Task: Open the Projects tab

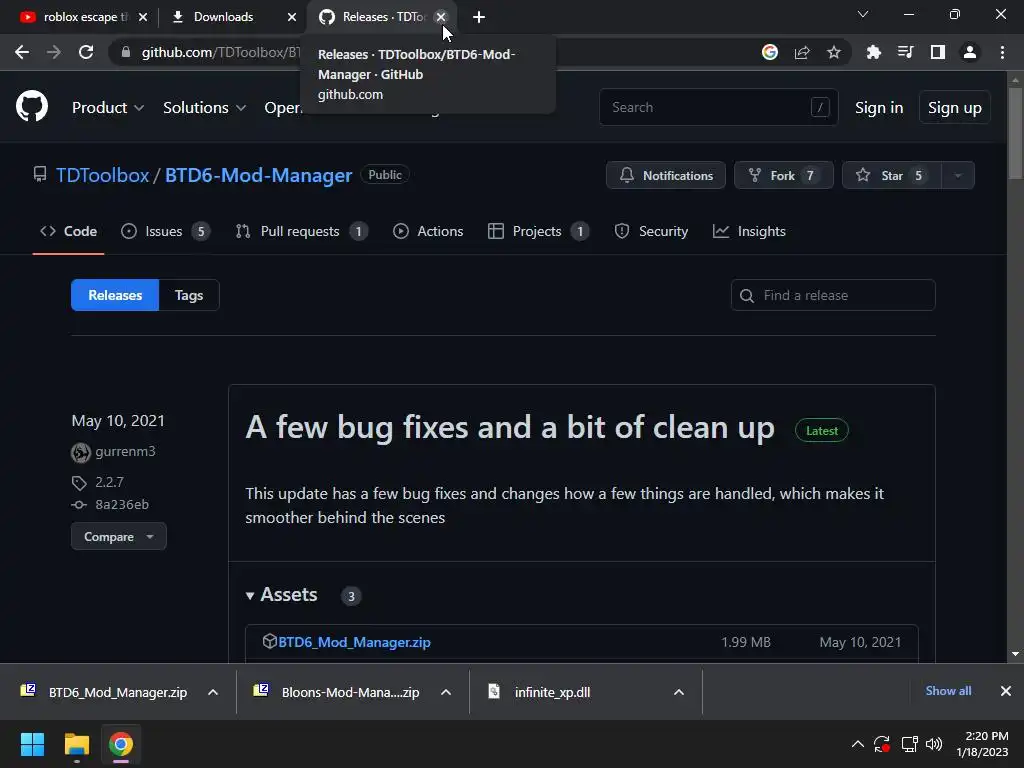Action: (539, 231)
